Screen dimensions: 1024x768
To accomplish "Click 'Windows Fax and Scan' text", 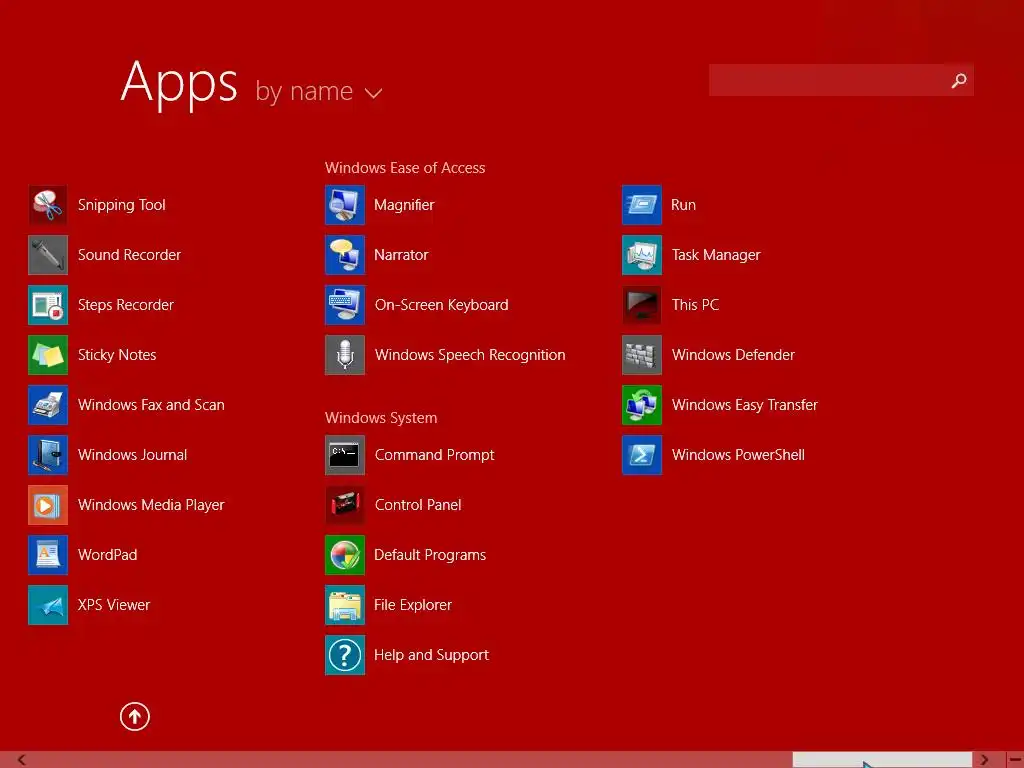I will [x=151, y=405].
